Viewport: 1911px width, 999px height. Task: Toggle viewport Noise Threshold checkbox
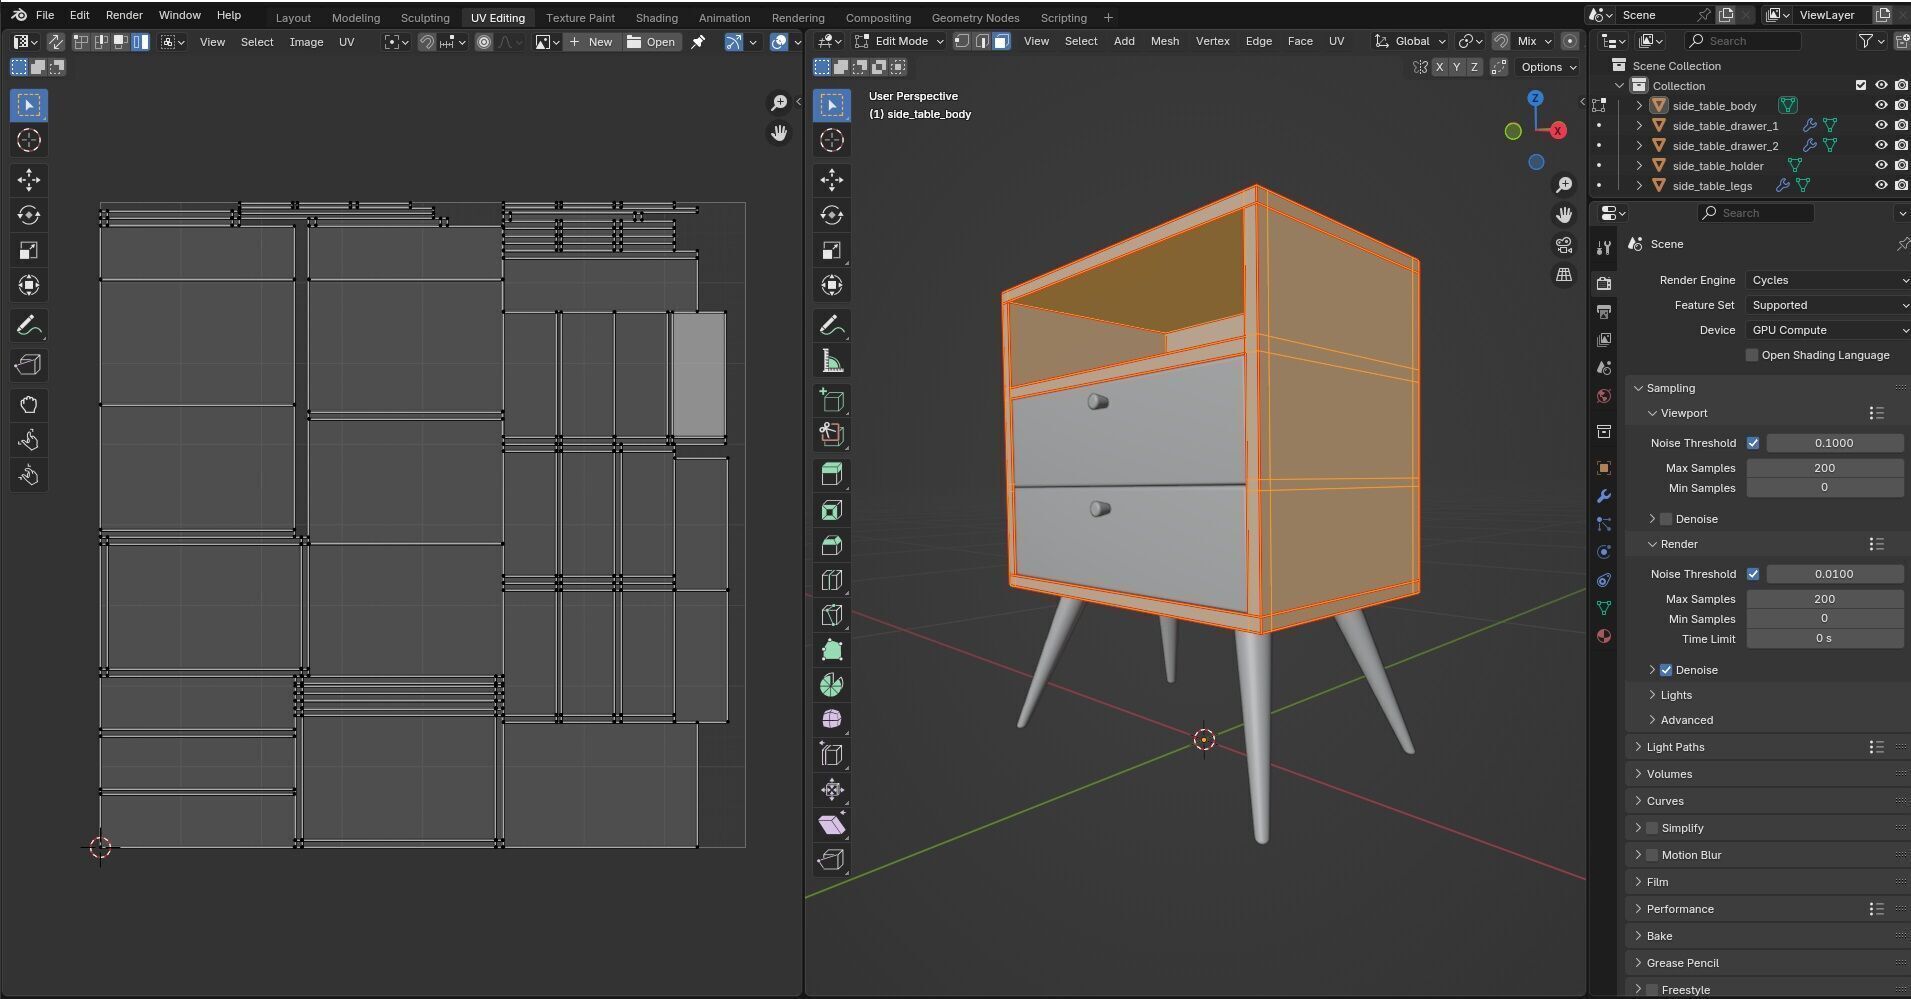pos(1753,443)
